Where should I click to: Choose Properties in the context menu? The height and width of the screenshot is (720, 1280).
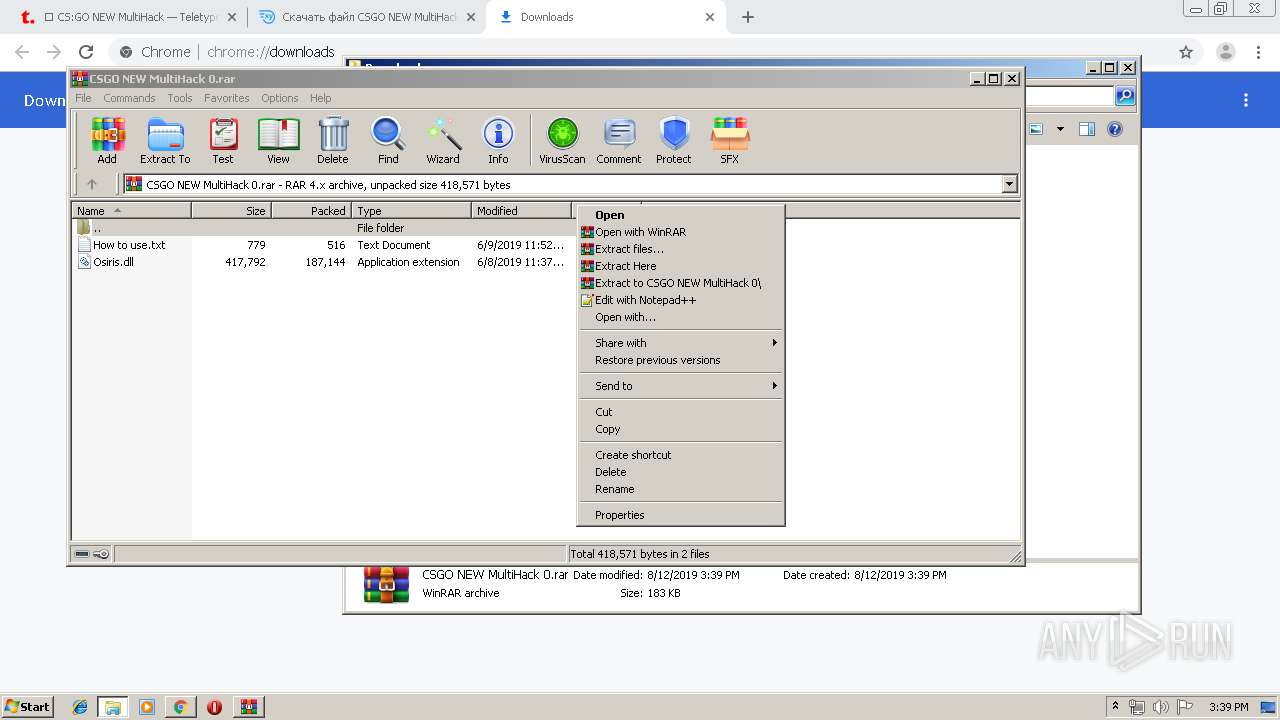(680, 515)
